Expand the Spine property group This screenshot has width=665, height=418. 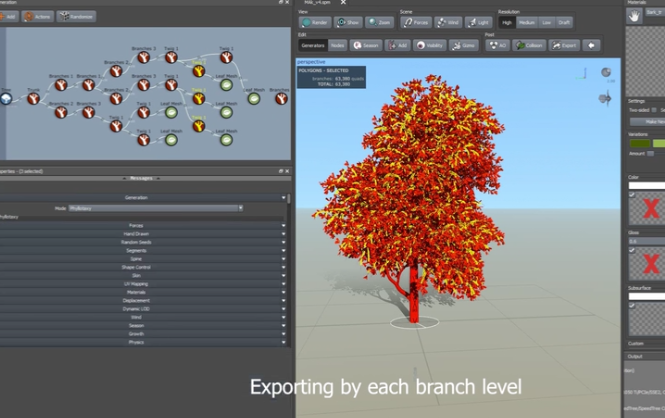142,259
